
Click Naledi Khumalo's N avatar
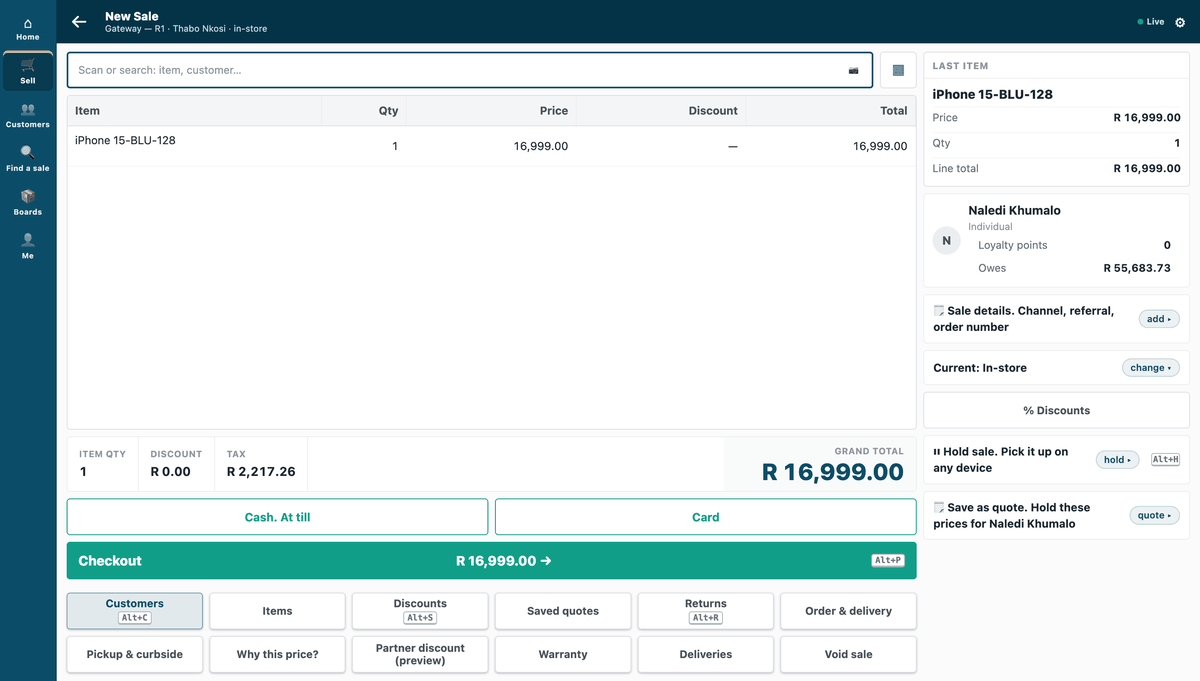click(947, 240)
